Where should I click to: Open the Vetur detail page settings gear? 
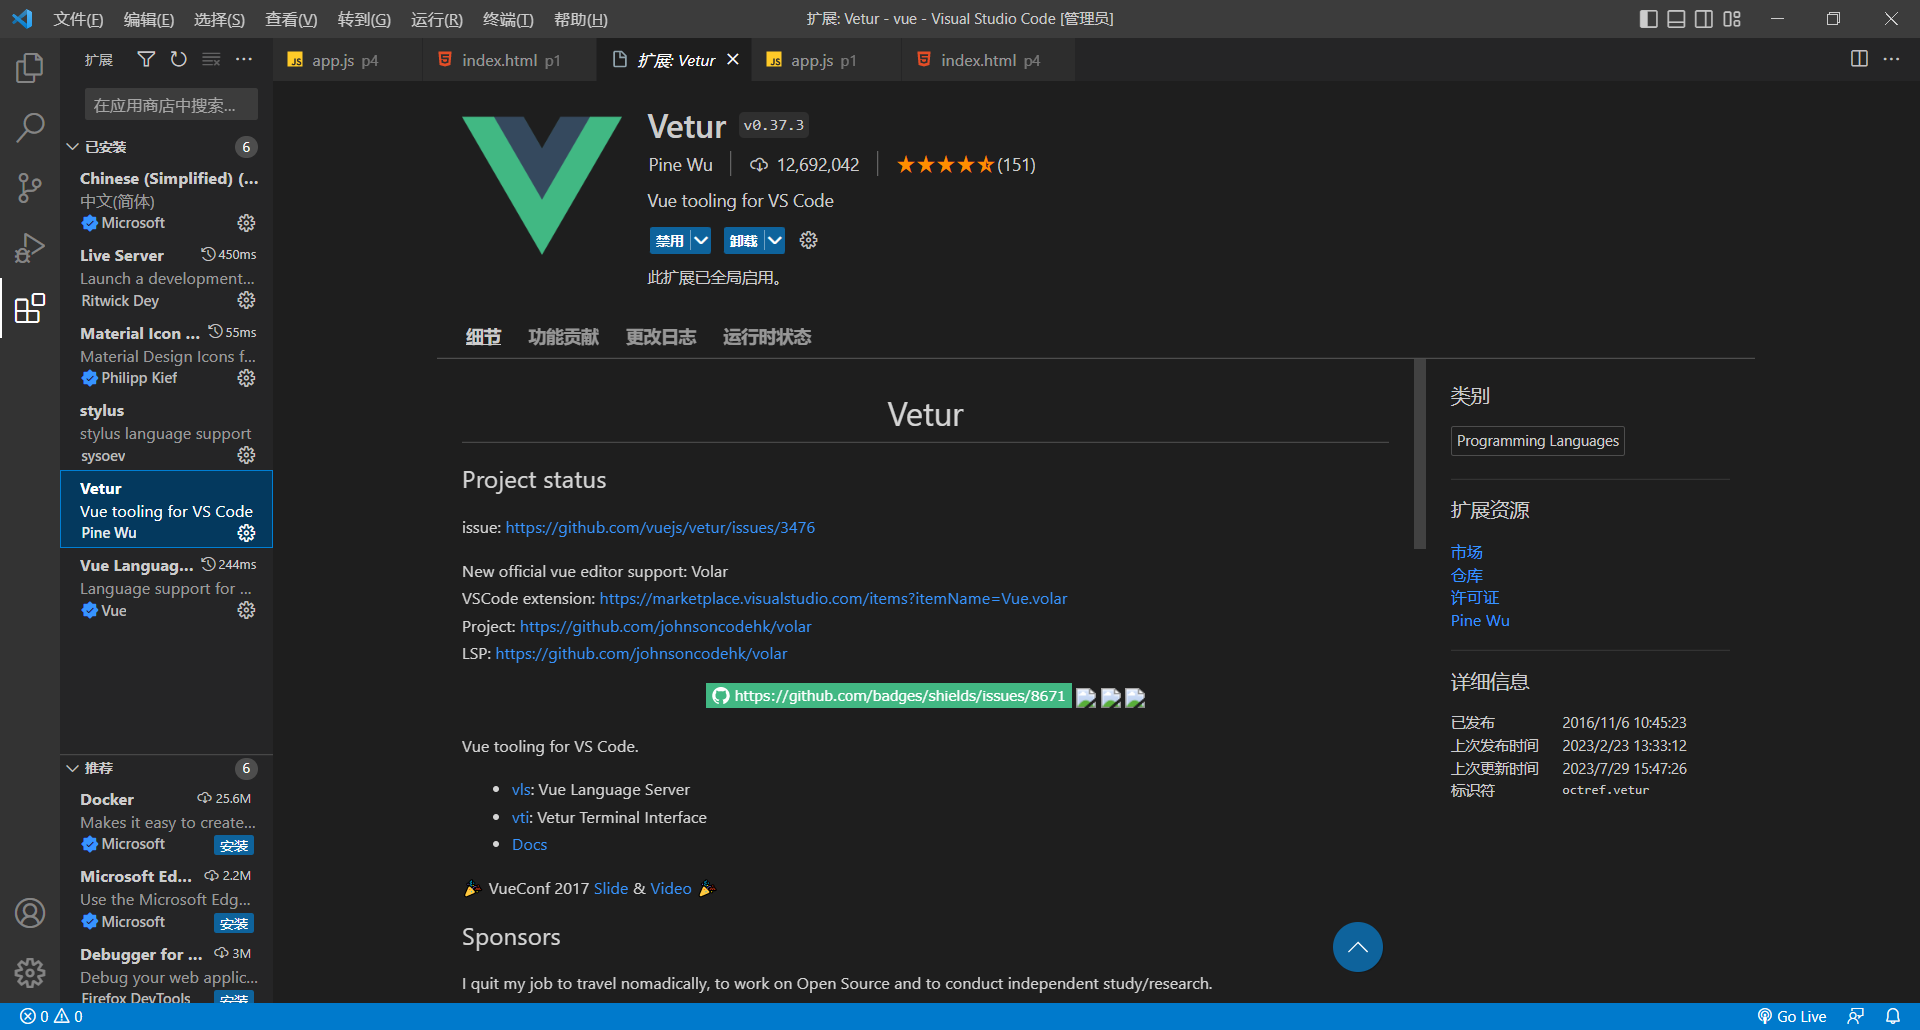809,240
